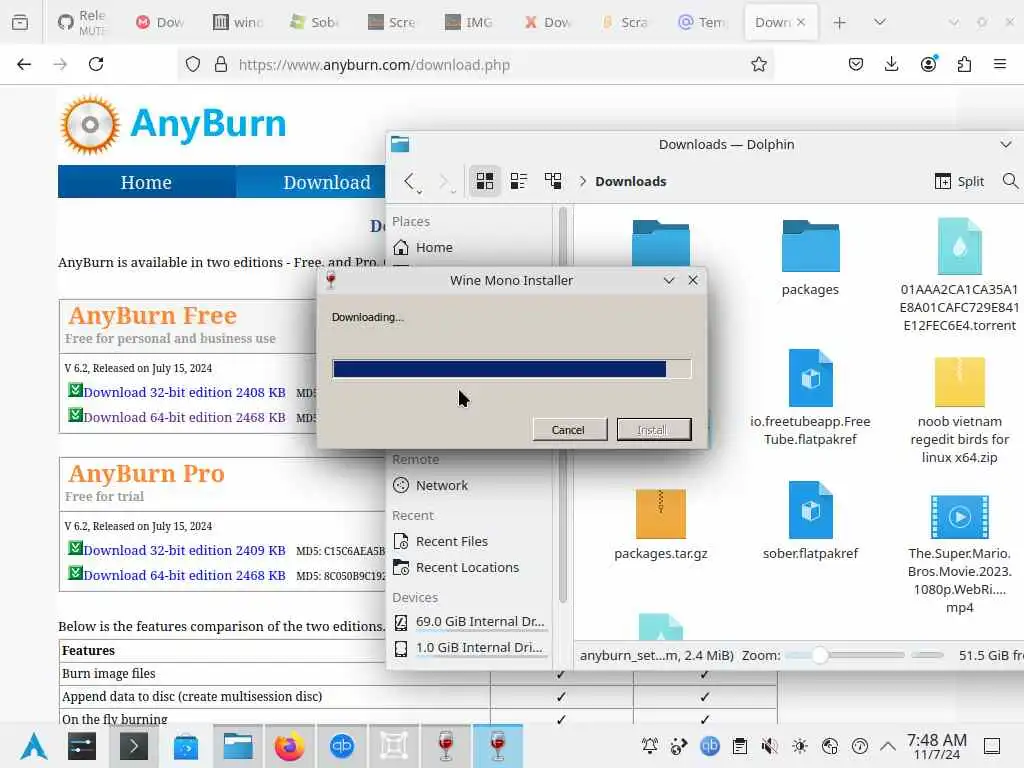Save page to Pocket icon

pos(856,64)
